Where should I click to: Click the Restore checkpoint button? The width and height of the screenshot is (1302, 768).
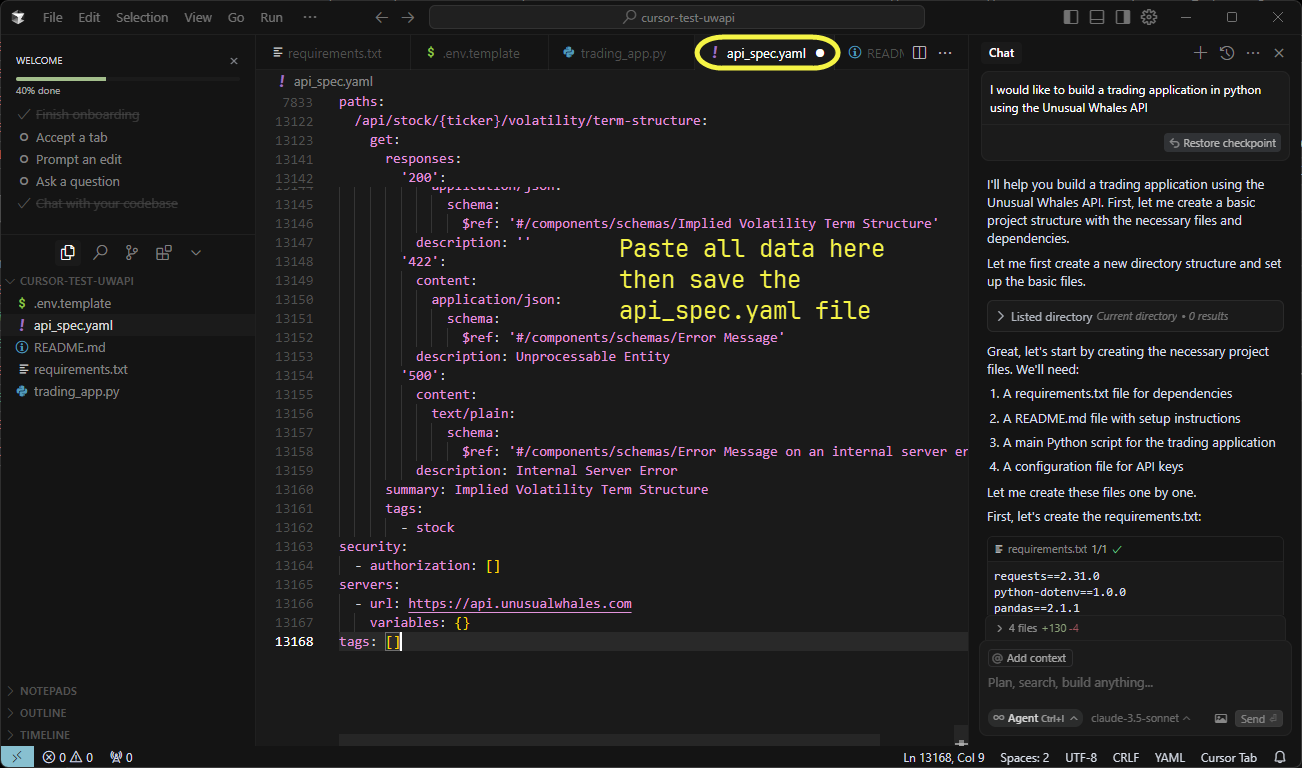[1222, 142]
